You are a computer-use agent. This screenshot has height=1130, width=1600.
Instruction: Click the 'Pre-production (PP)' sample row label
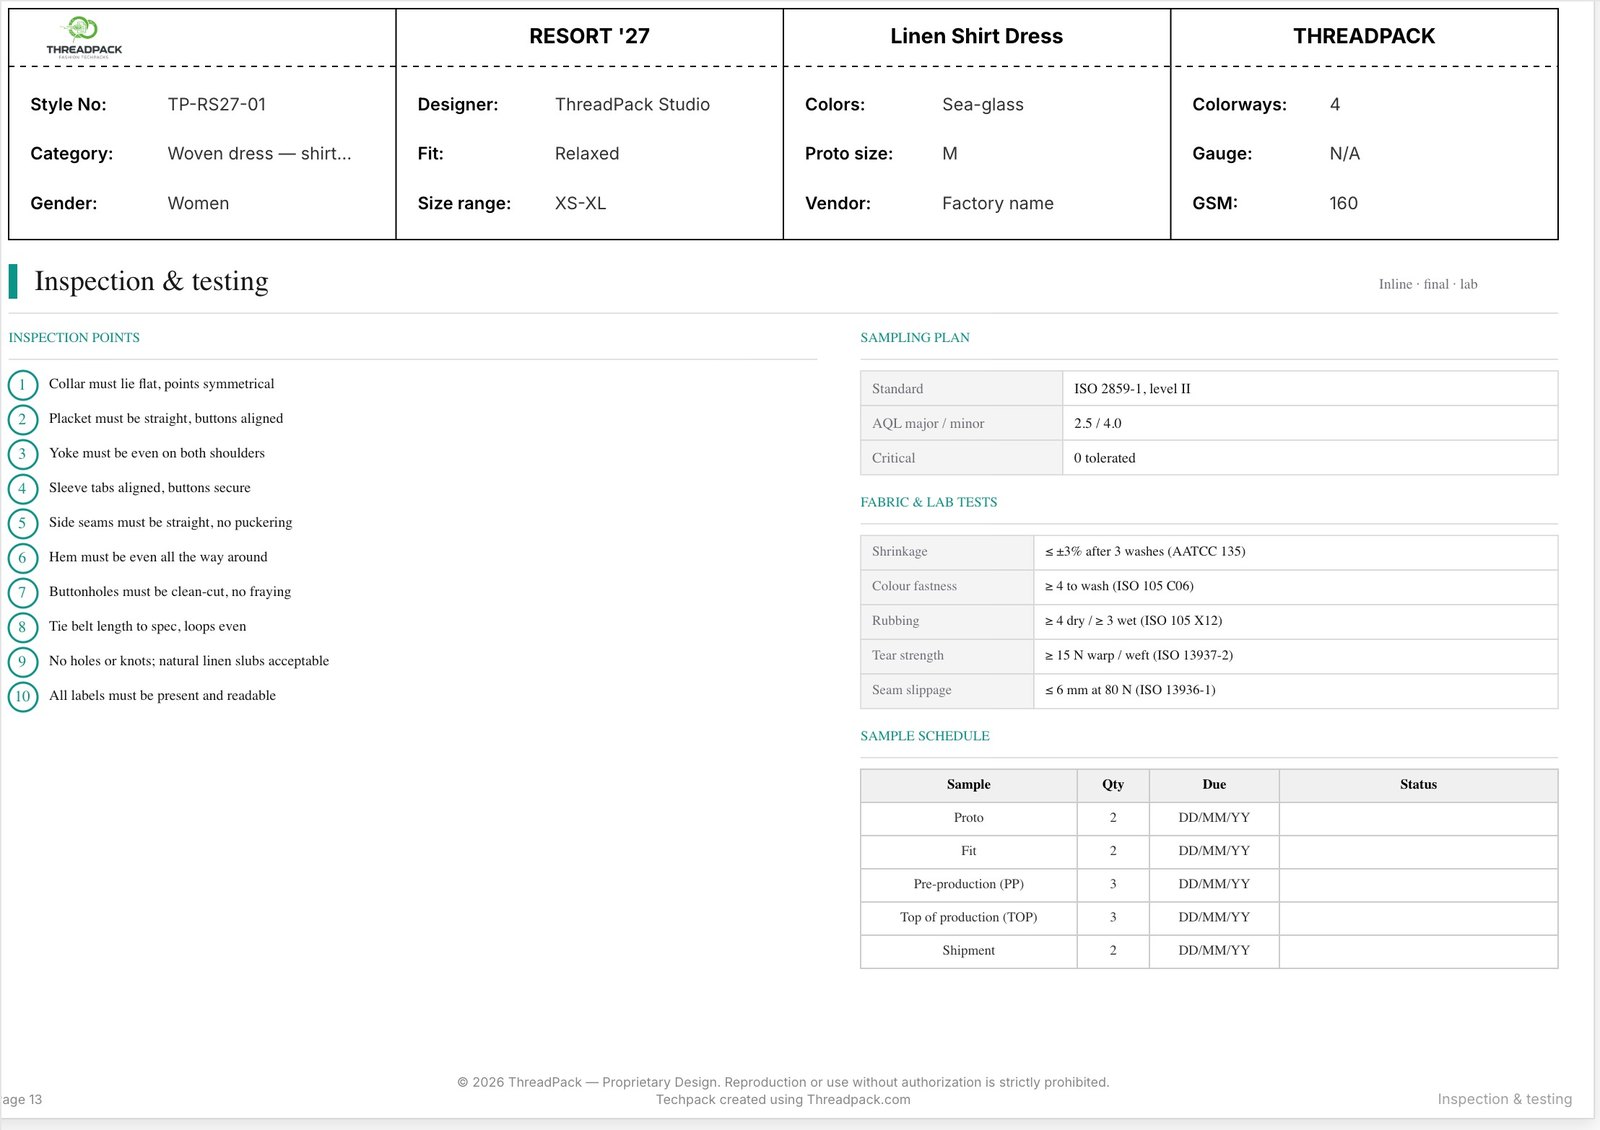tap(968, 884)
